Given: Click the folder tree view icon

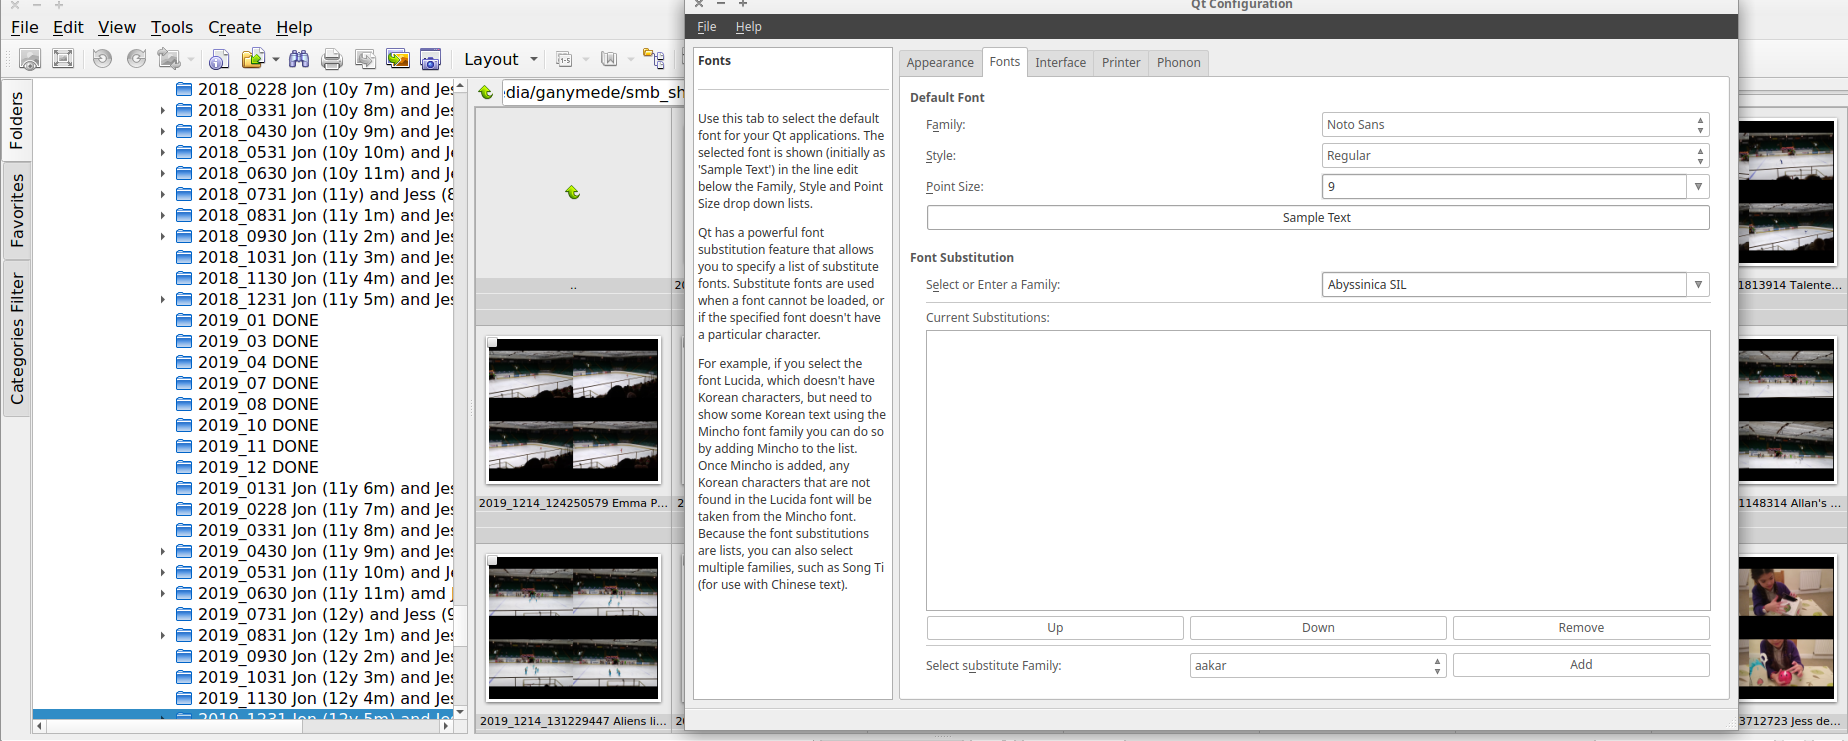Looking at the screenshot, I should [653, 59].
